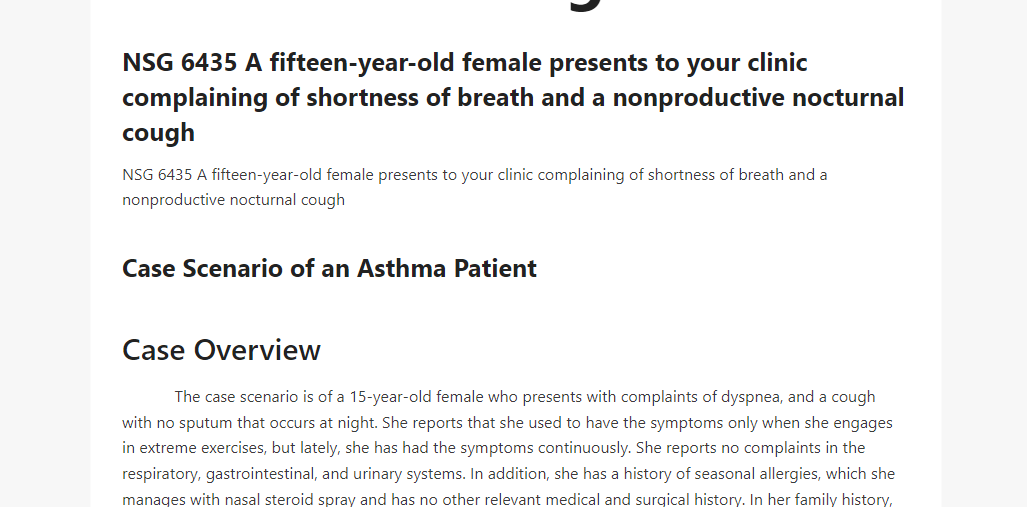Click the partially visible large heading glyph at the top
The height and width of the screenshot is (507, 1027).
(584, 6)
